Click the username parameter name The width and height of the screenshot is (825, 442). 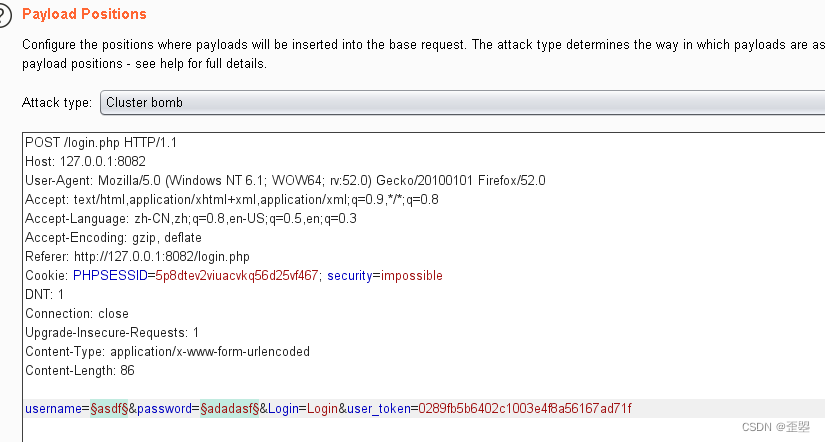click(x=53, y=408)
